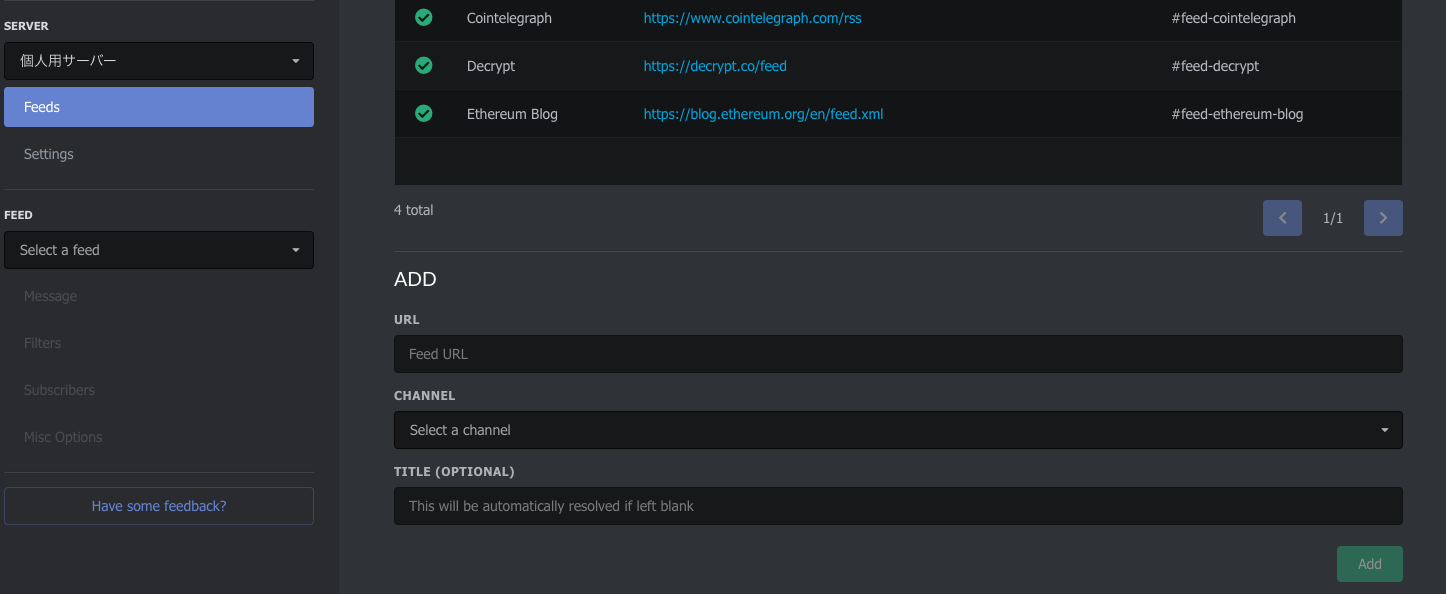Click the Have some feedback? button

pos(159,506)
